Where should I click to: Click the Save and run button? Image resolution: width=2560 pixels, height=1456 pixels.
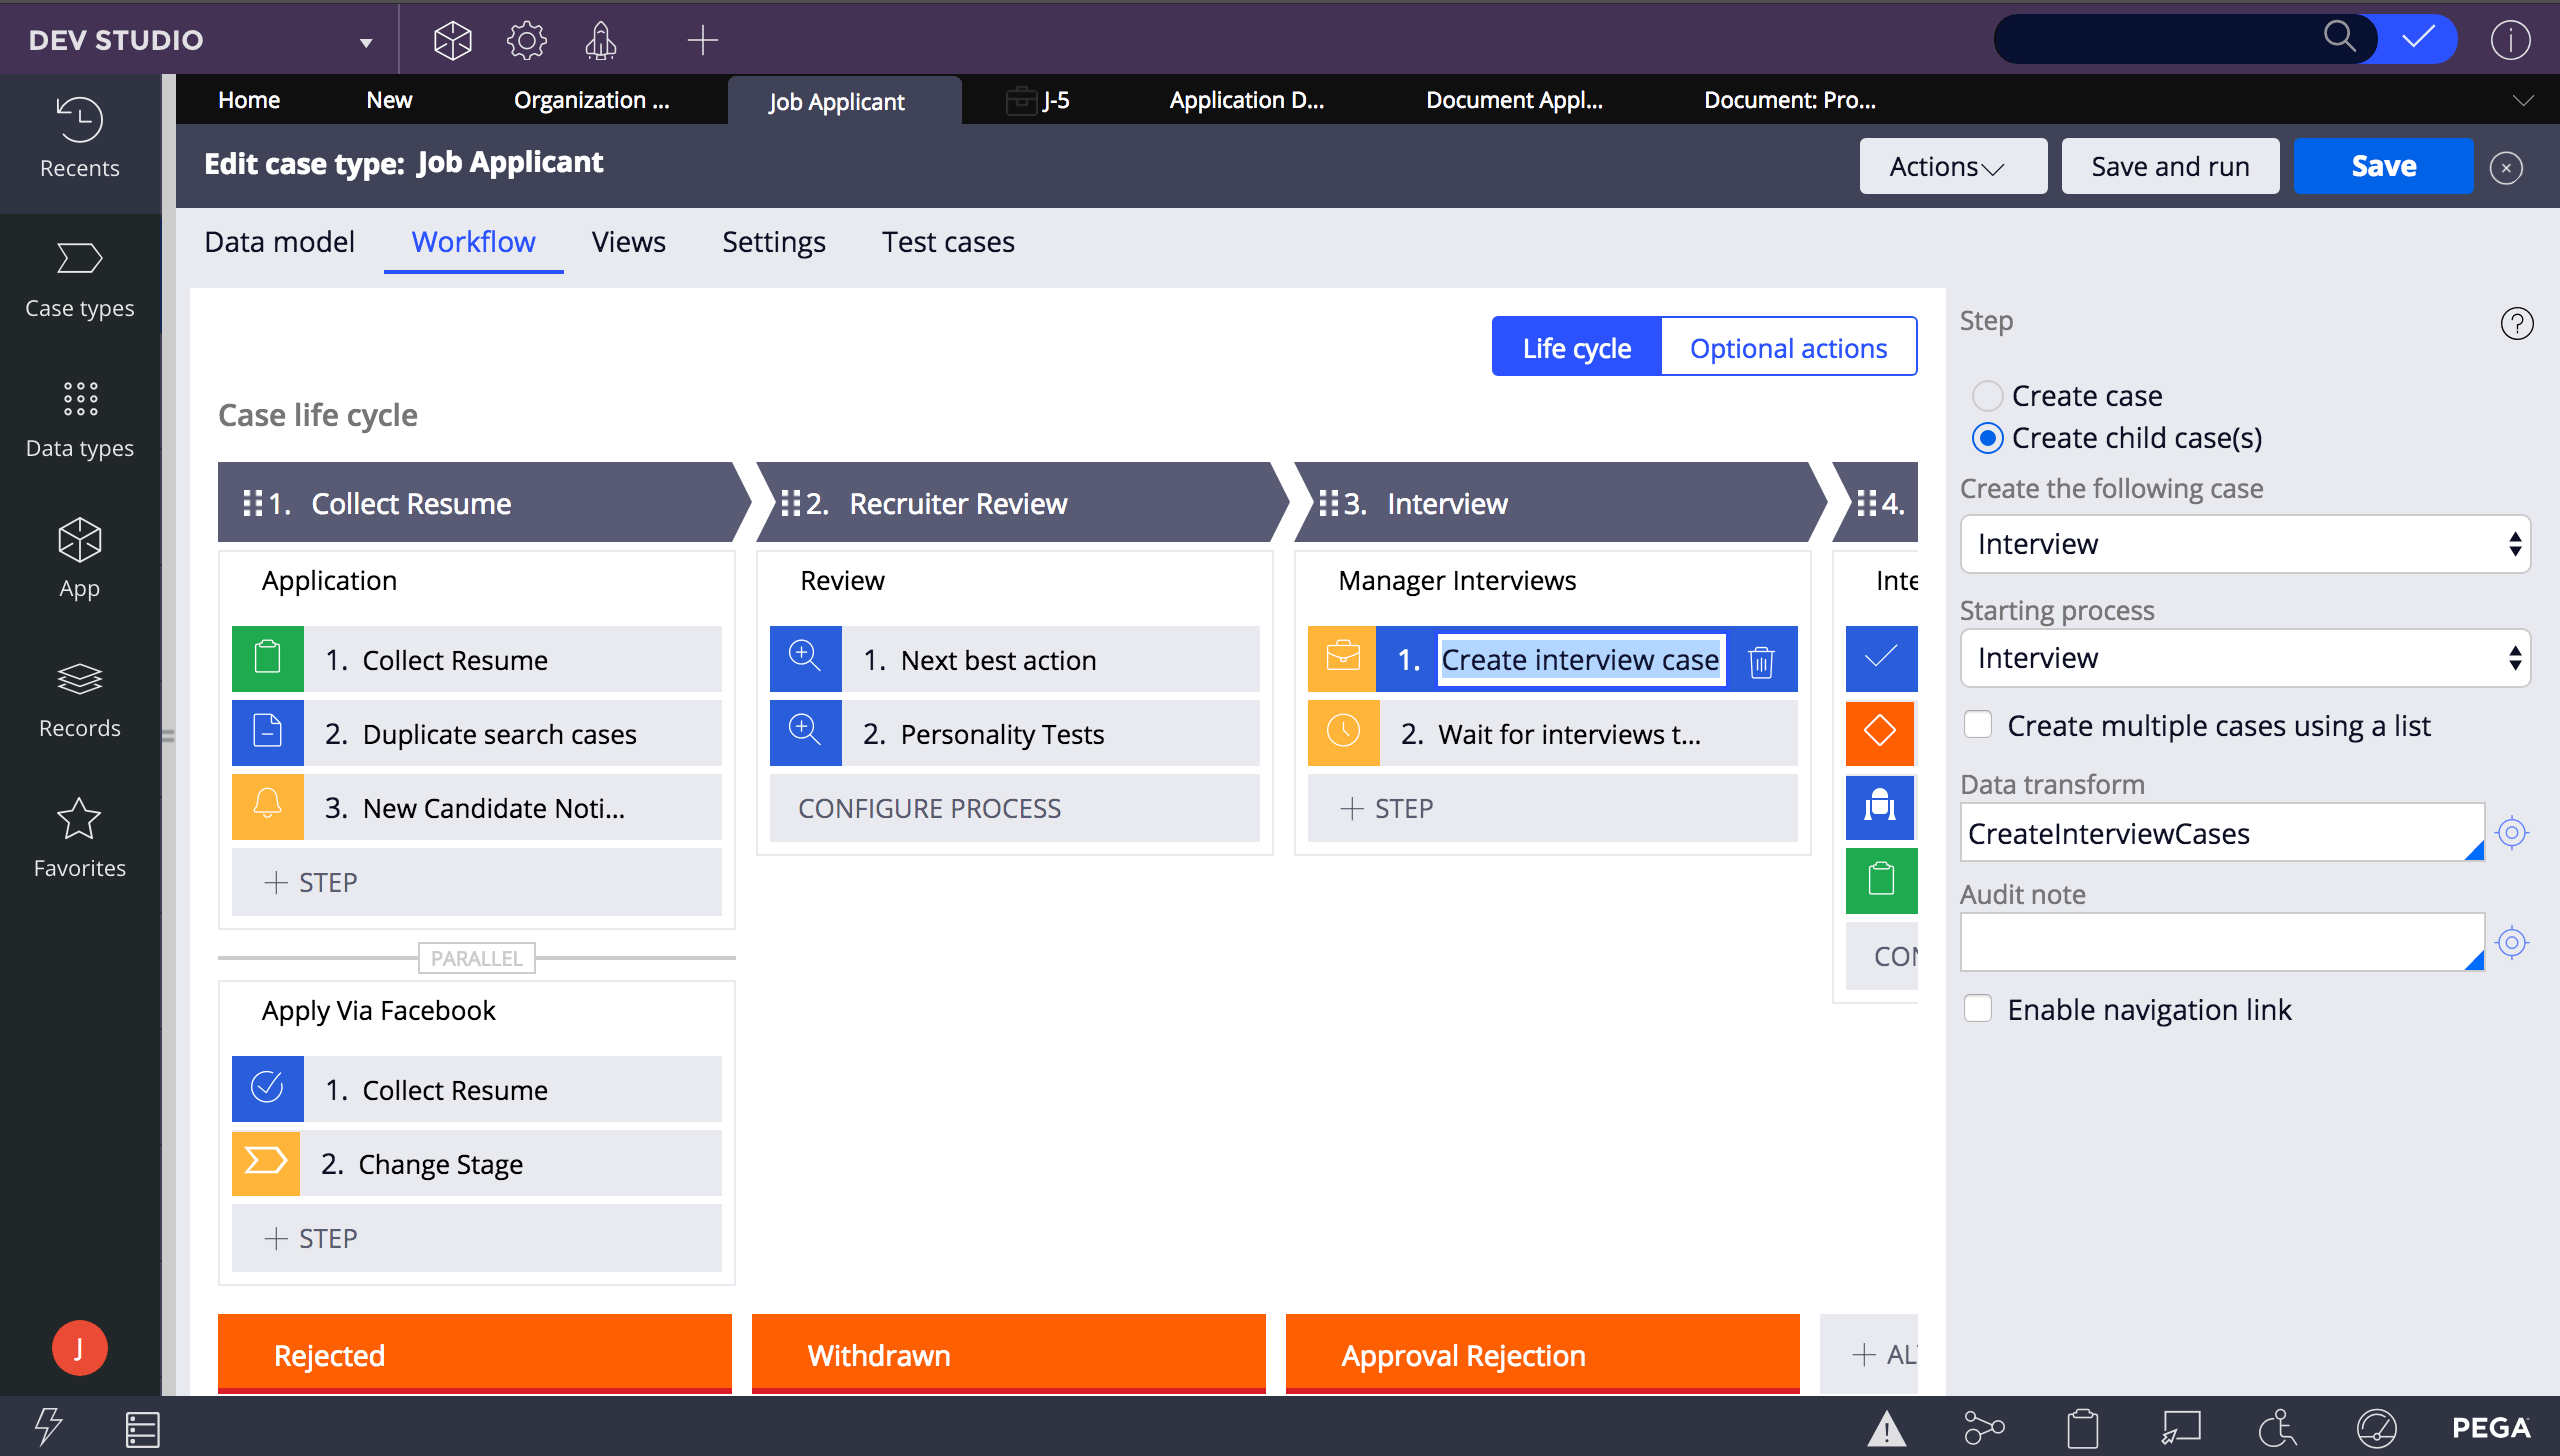point(2170,166)
